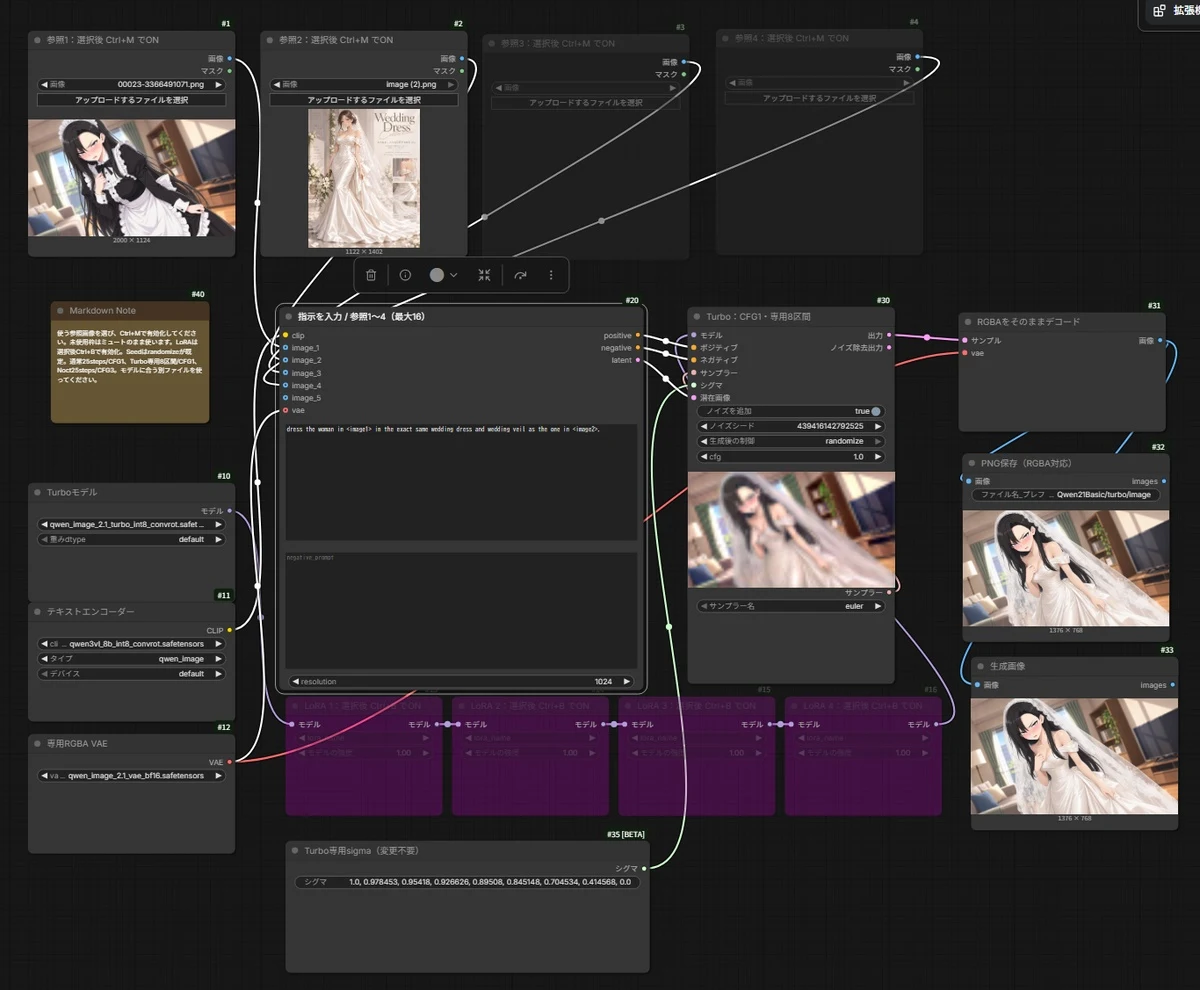This screenshot has height=990, width=1200.
Task: Click upload file button in 参照1 node
Action: pos(131,100)
